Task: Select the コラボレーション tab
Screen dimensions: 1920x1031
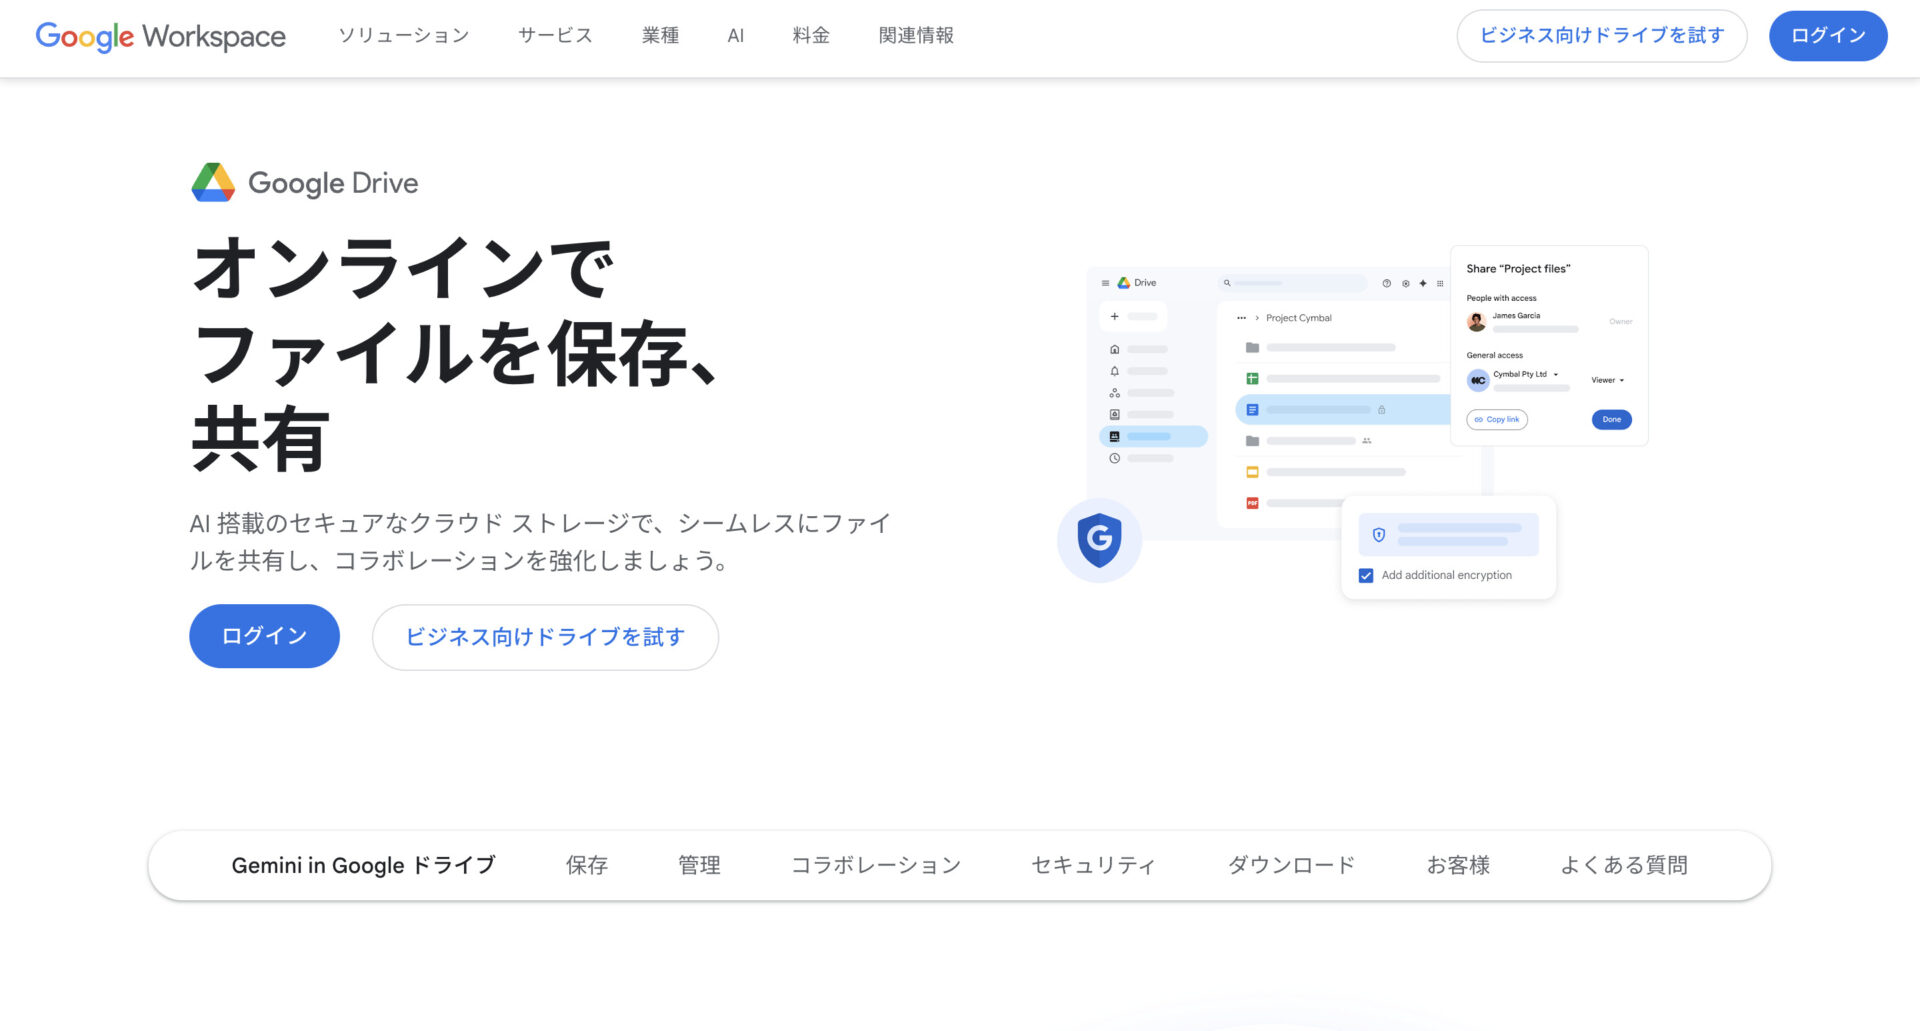Action: [876, 865]
